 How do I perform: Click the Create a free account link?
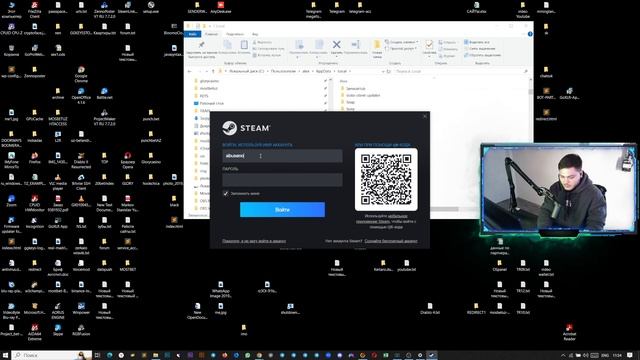coord(391,241)
